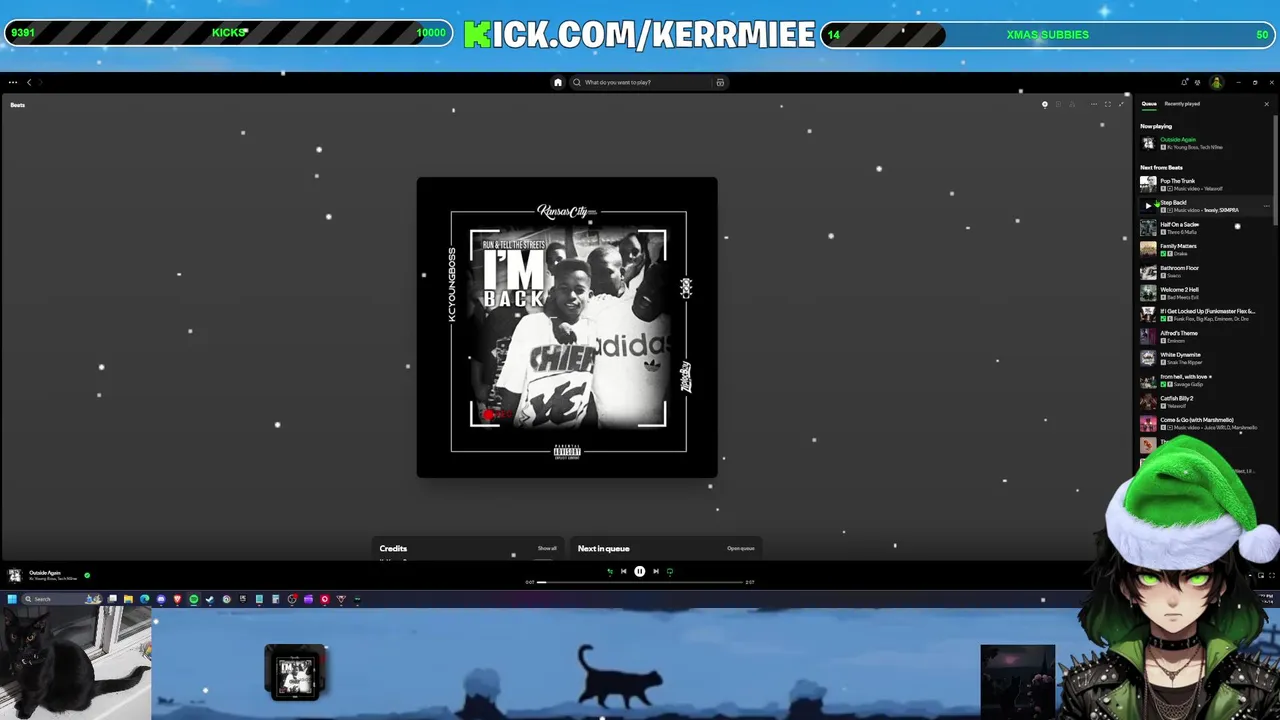The width and height of the screenshot is (1280, 720).
Task: Select Come & Go (with Marshmello) in the queue
Action: coord(1206,423)
